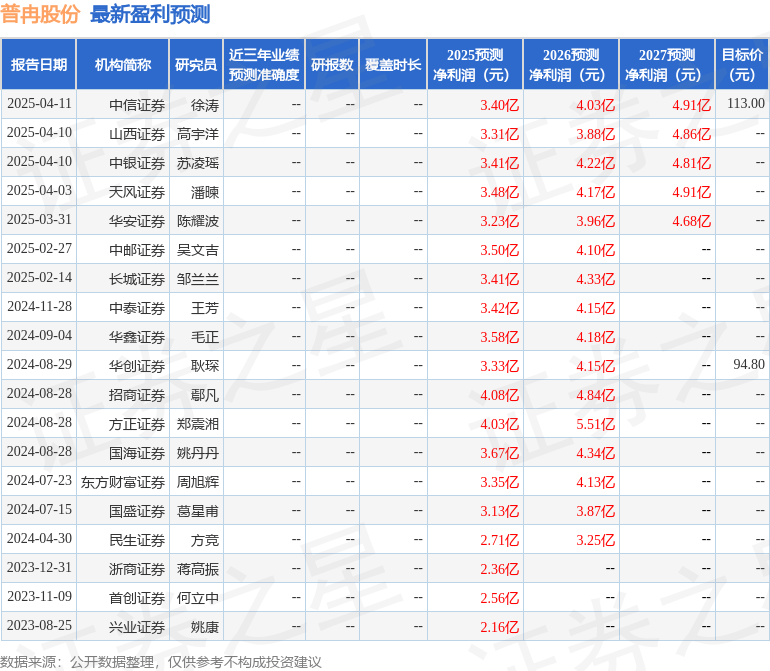Viewport: 770px width, 671px height.
Task: Click the 2025预测净利润 column header
Action: pos(475,65)
